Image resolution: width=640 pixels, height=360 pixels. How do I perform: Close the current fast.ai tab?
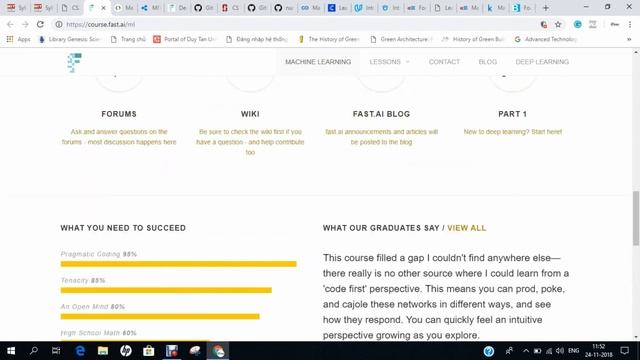[103, 8]
